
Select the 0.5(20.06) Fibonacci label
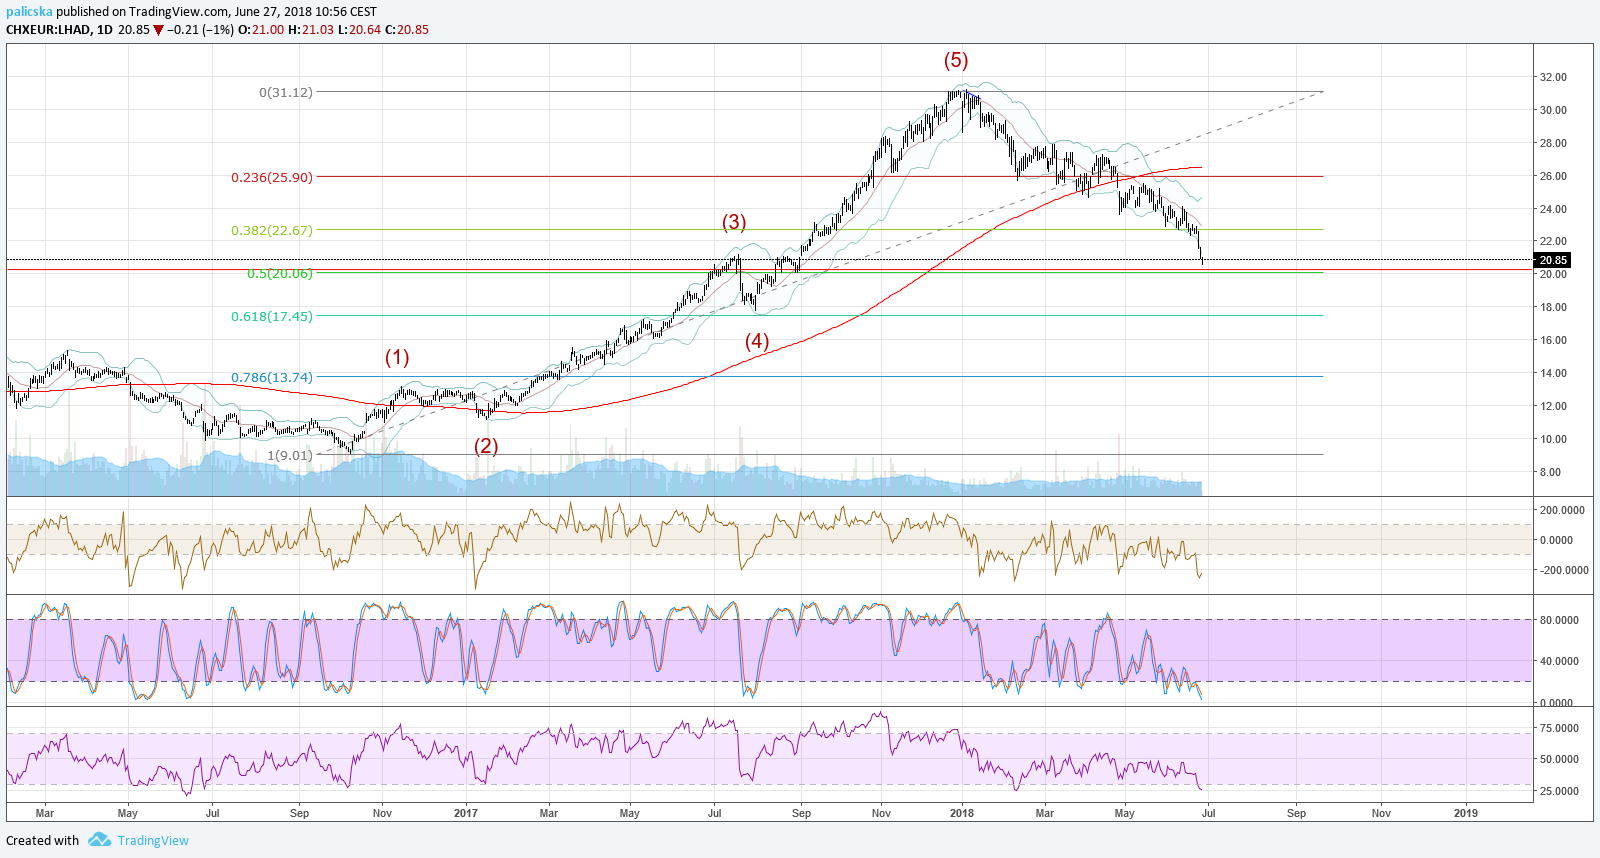point(280,273)
